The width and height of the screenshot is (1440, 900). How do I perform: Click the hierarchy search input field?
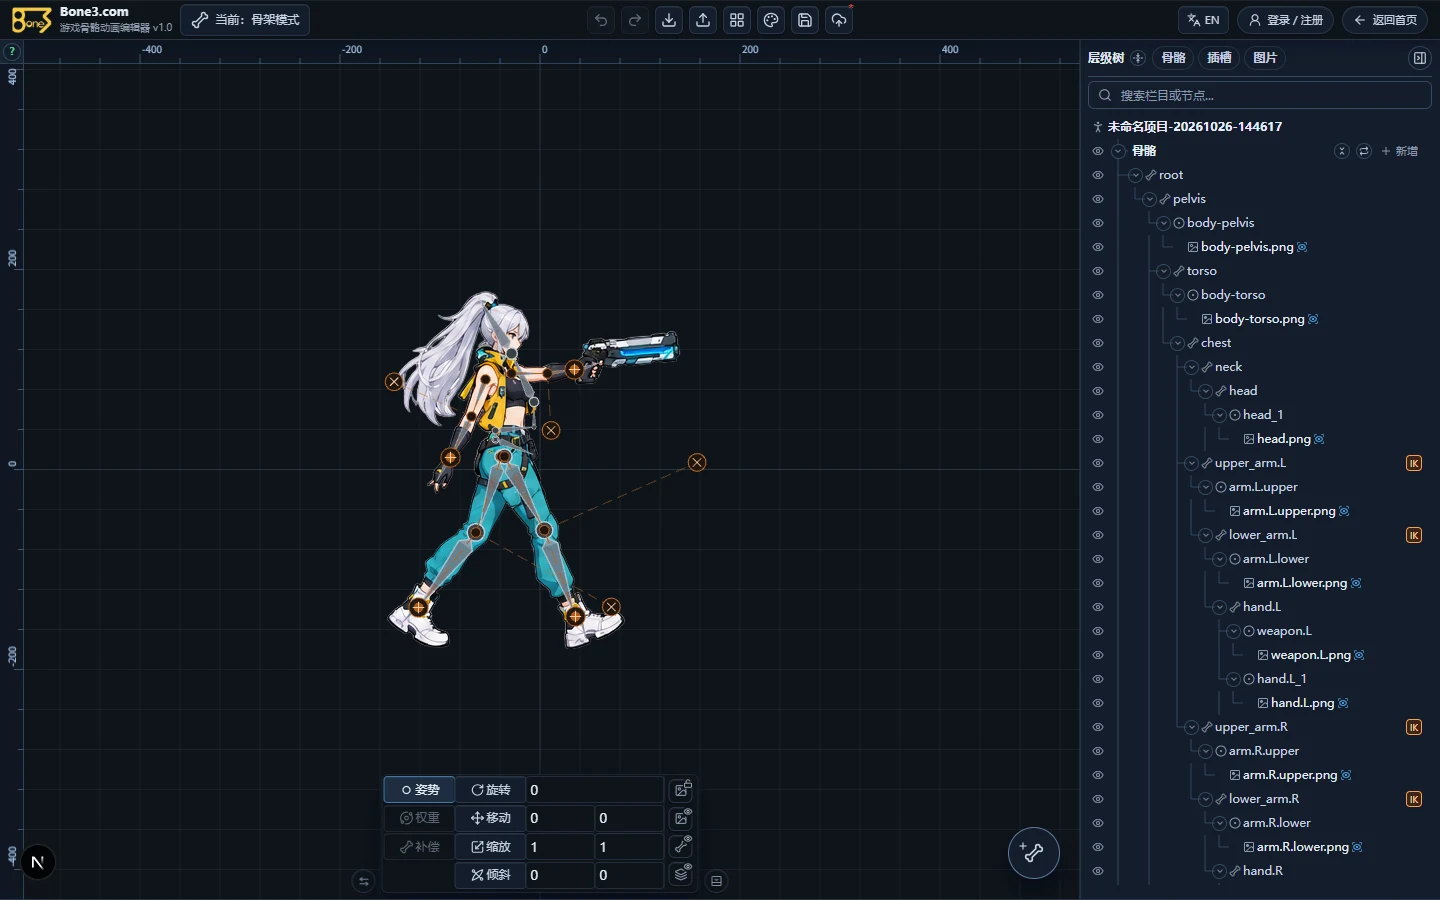tap(1260, 95)
